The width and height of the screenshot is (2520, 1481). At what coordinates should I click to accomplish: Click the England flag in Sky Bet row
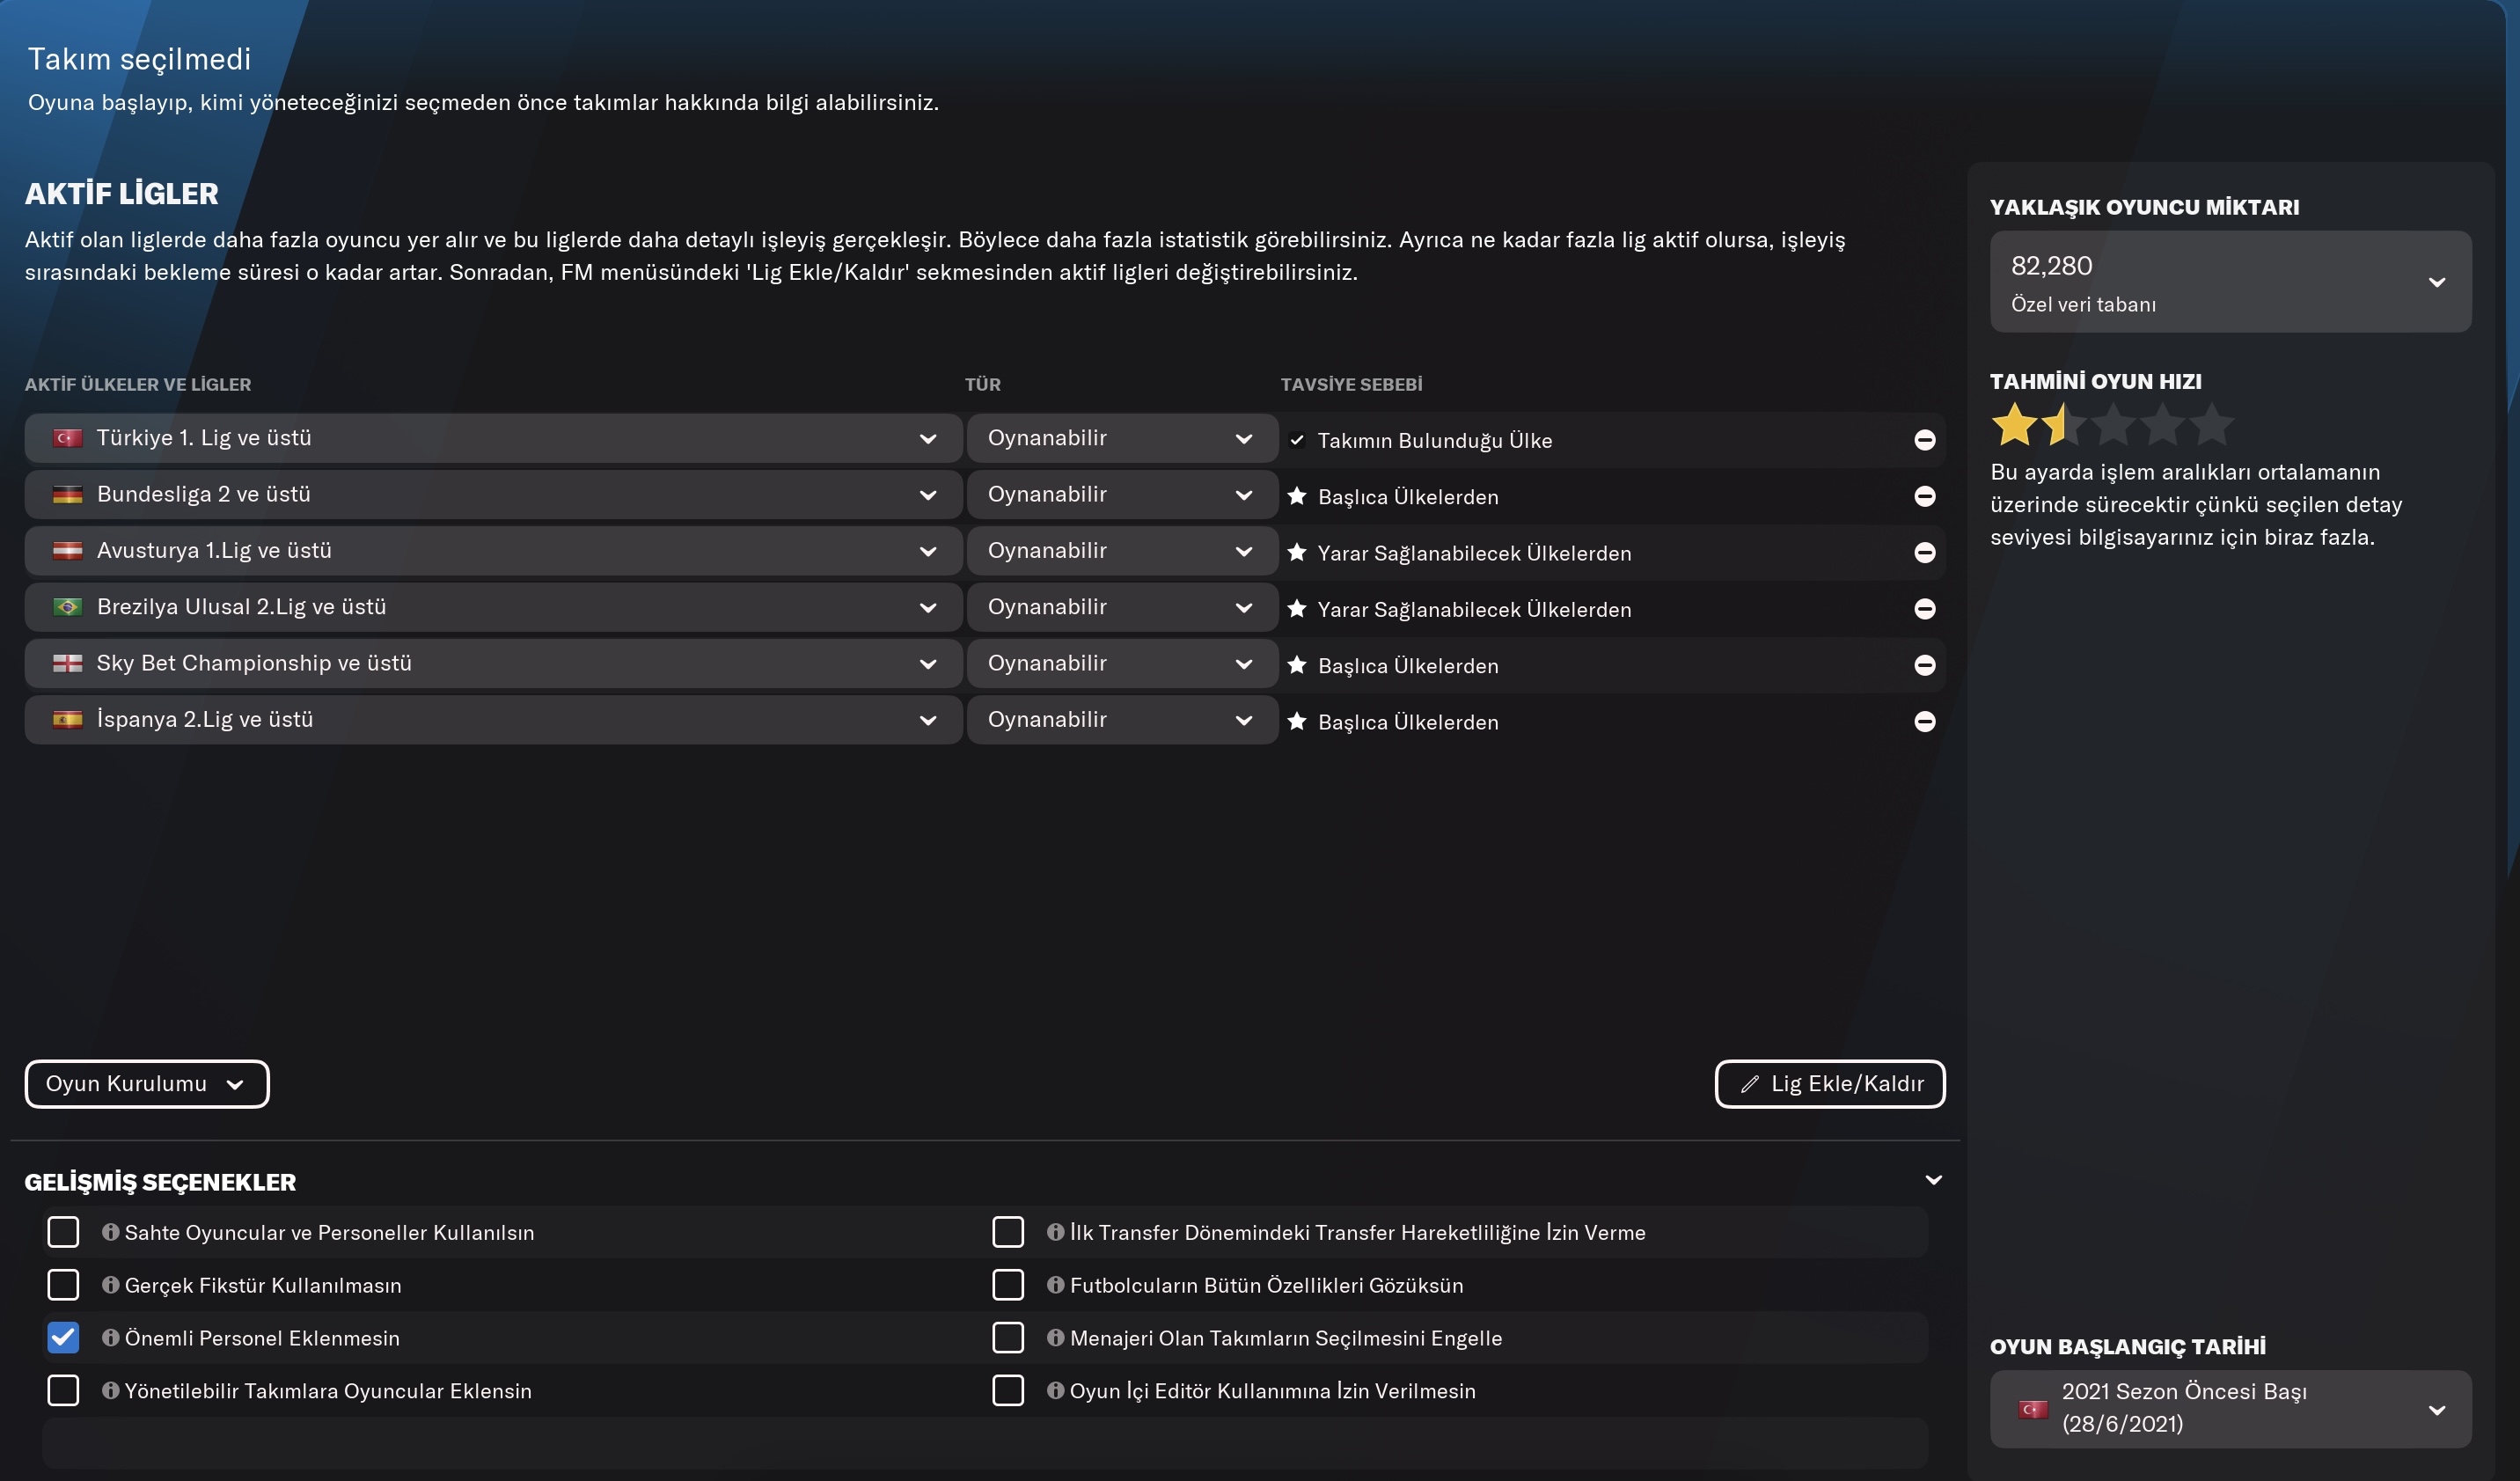(x=67, y=663)
